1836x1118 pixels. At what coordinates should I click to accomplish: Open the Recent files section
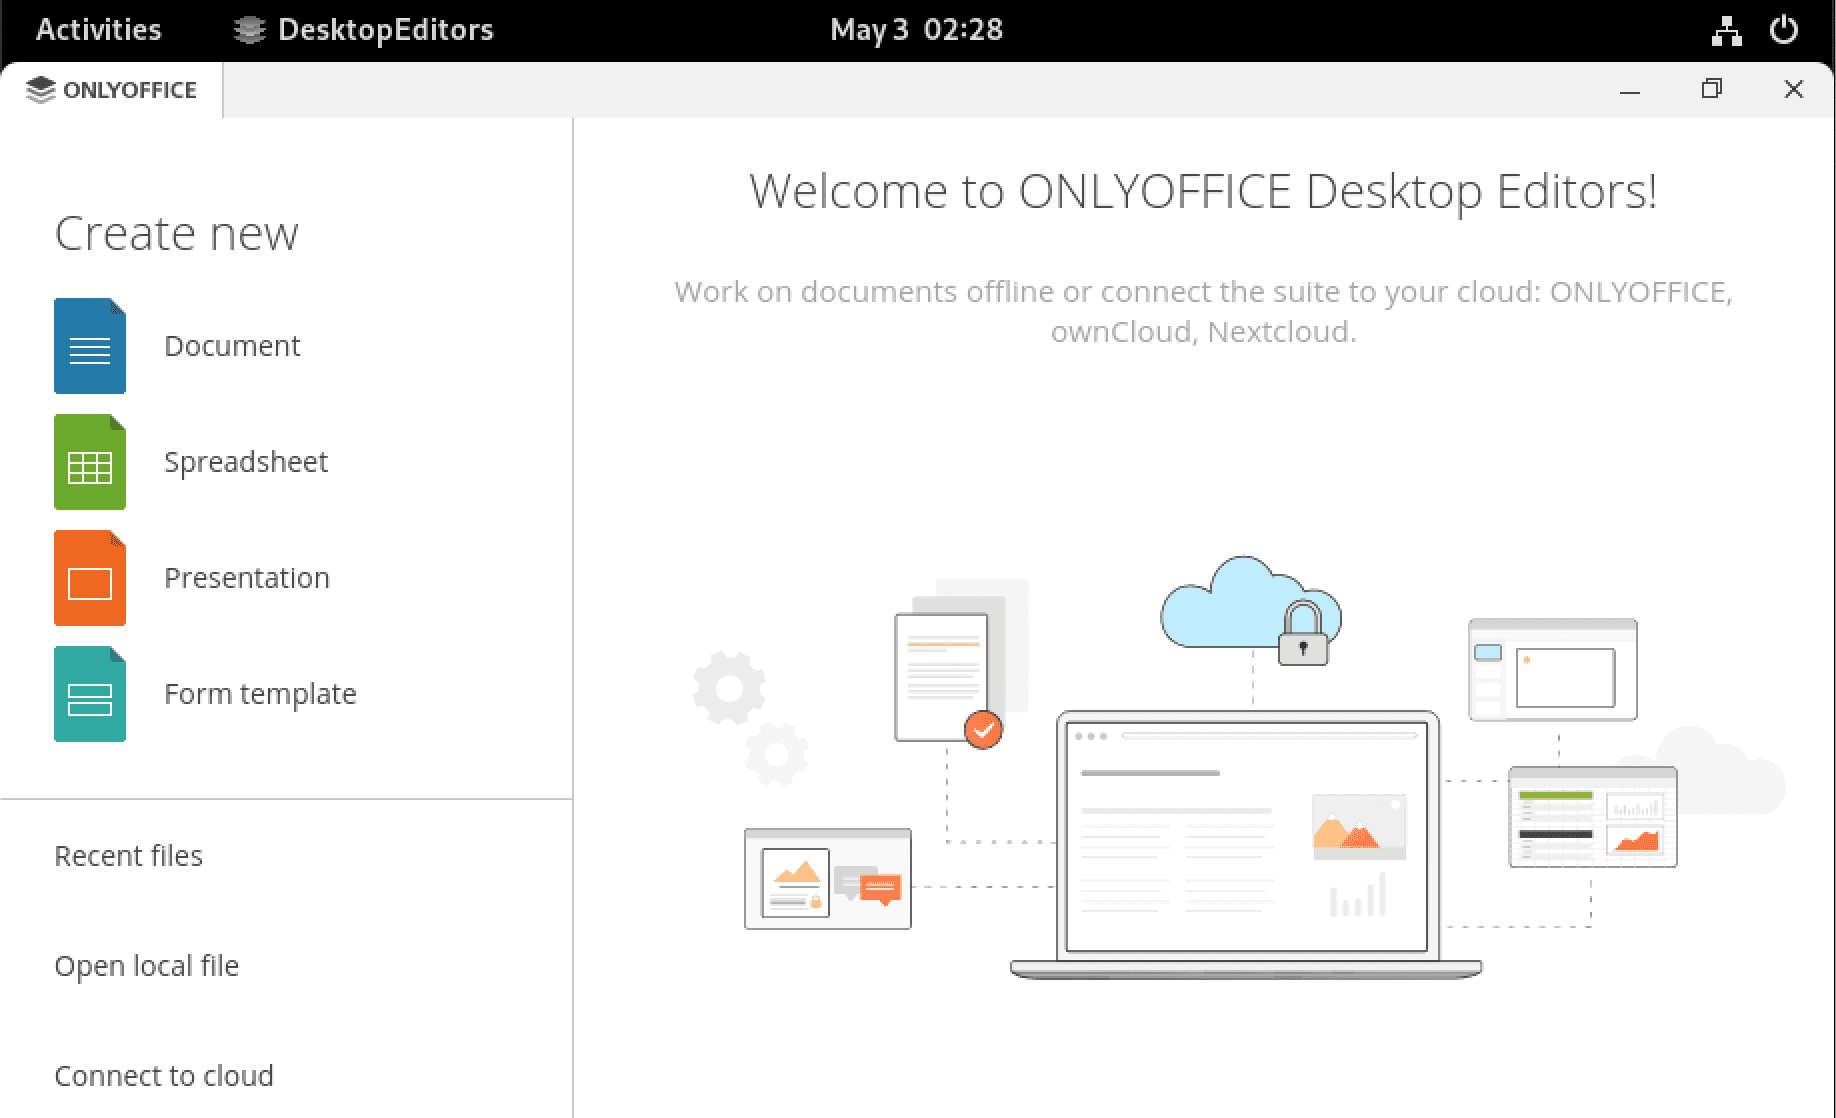point(128,856)
